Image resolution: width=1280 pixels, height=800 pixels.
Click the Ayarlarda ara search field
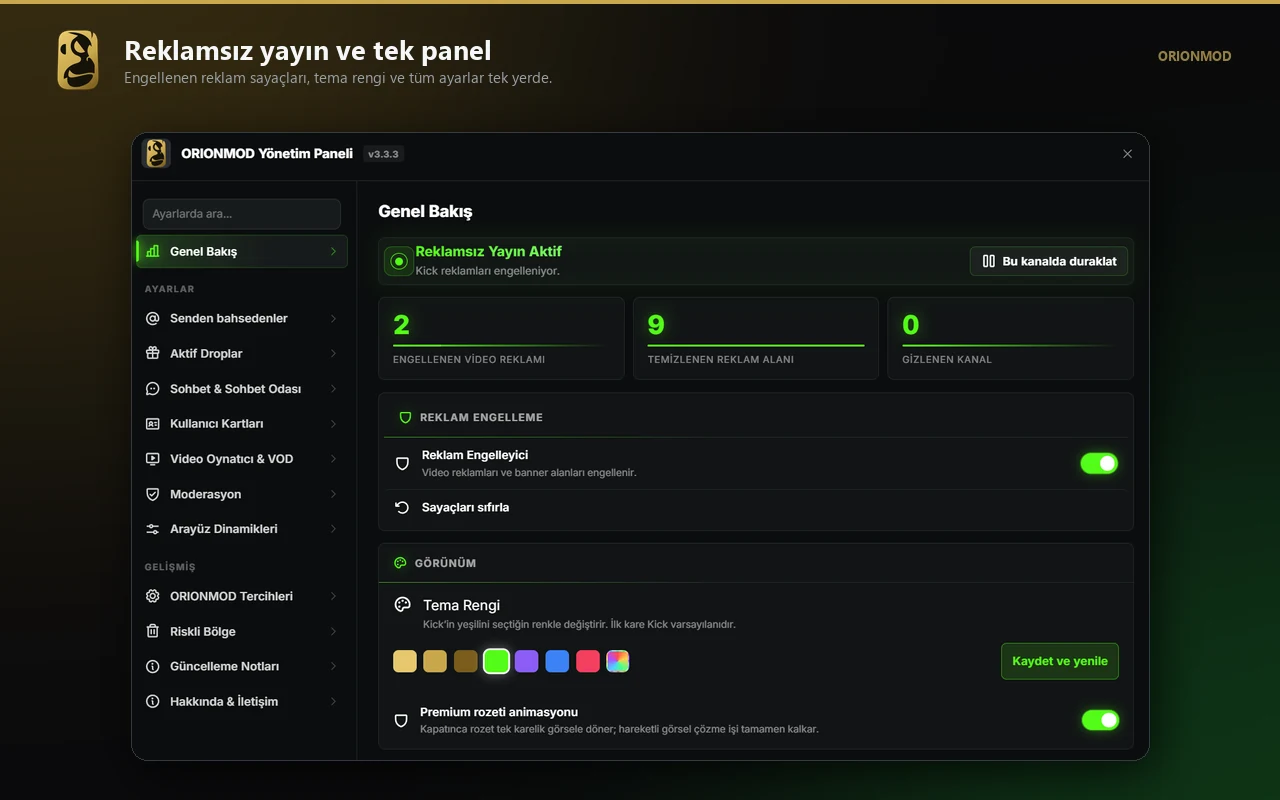click(242, 214)
